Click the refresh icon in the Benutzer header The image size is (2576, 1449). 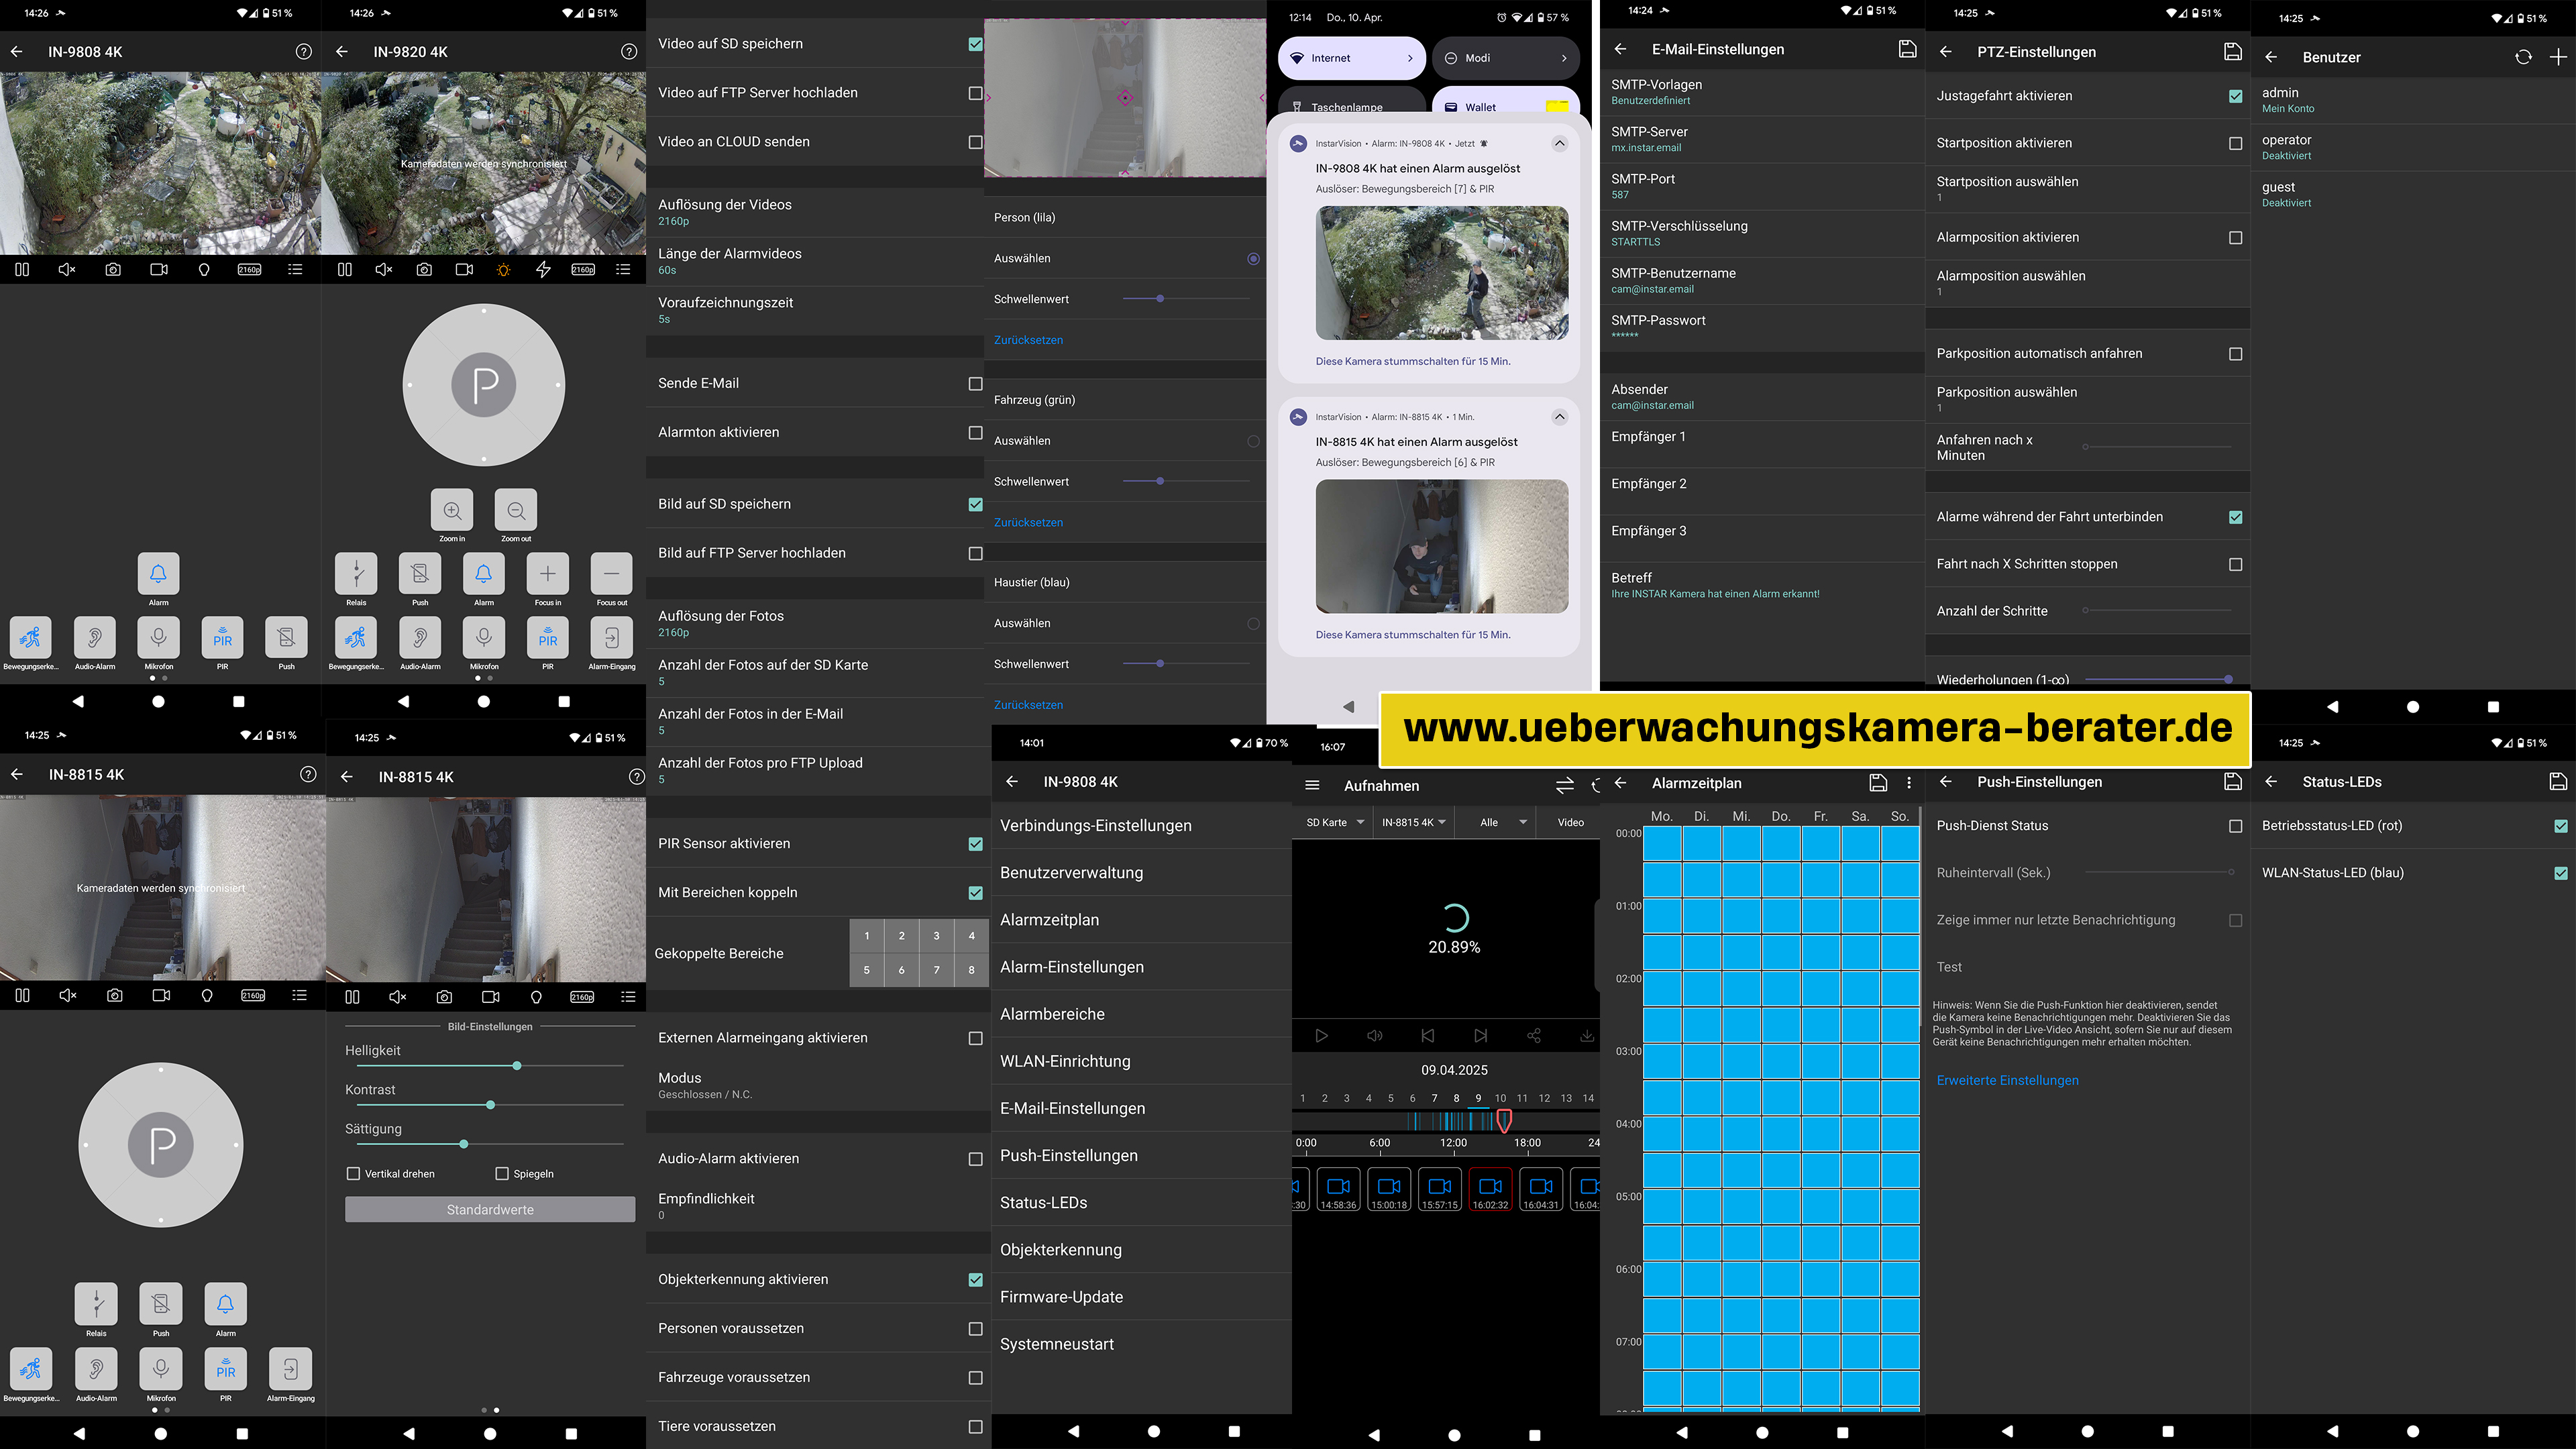point(2523,57)
